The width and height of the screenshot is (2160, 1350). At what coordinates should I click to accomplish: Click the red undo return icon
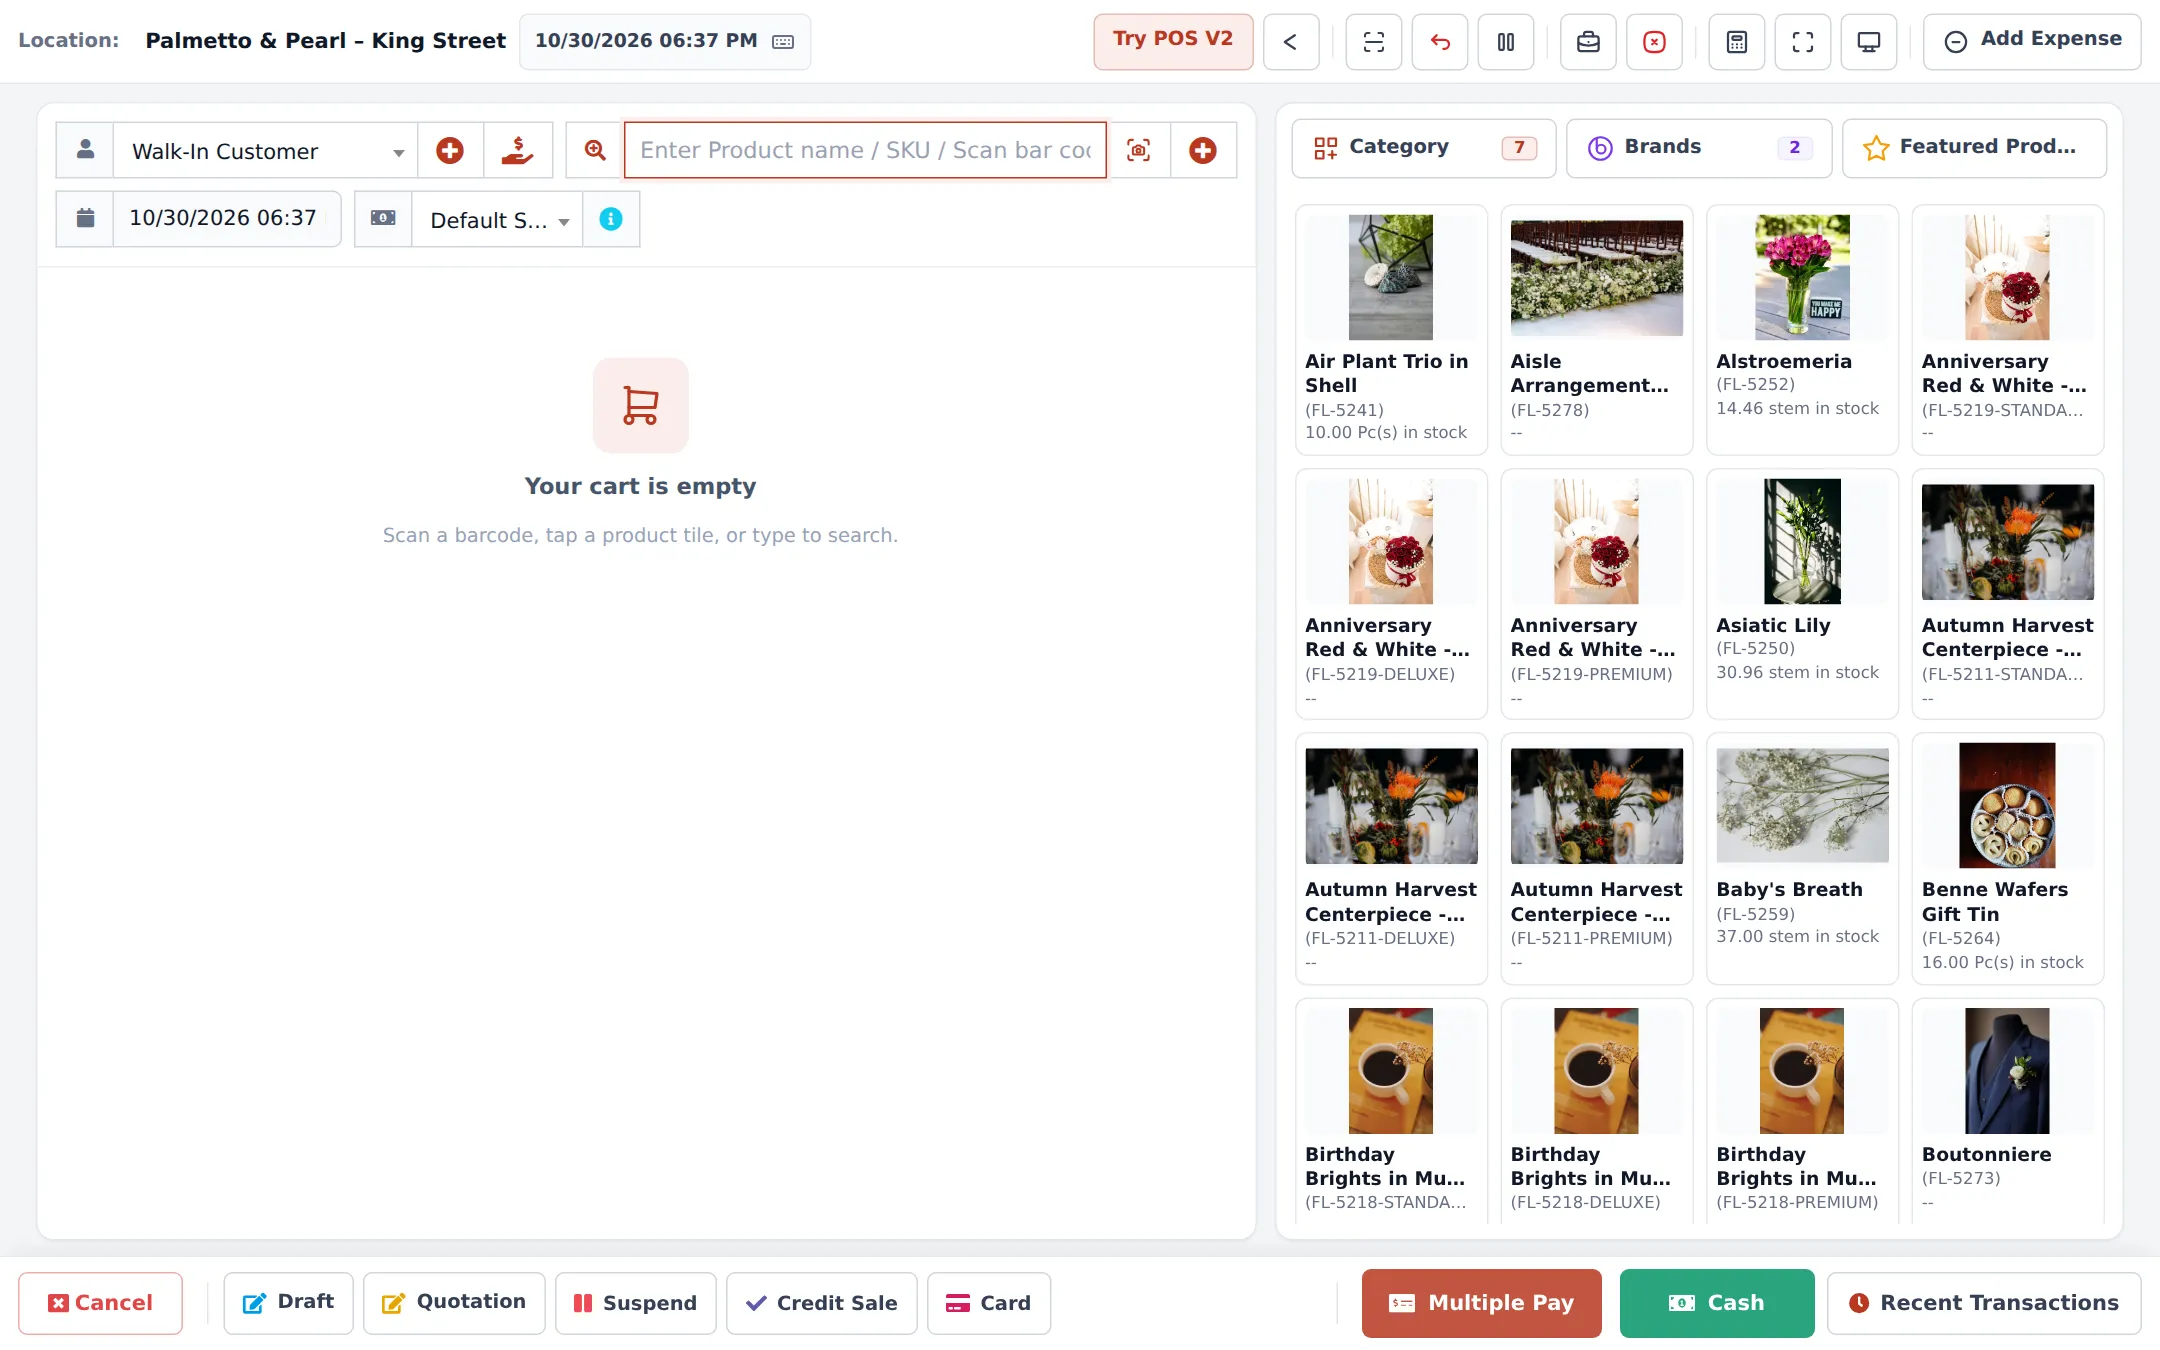point(1439,42)
